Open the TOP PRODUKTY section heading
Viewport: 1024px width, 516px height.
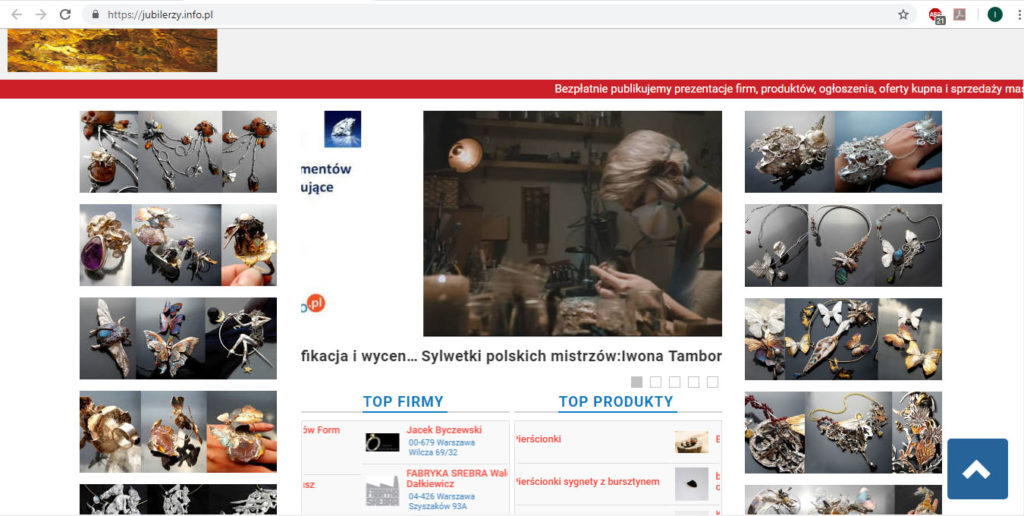click(x=616, y=402)
